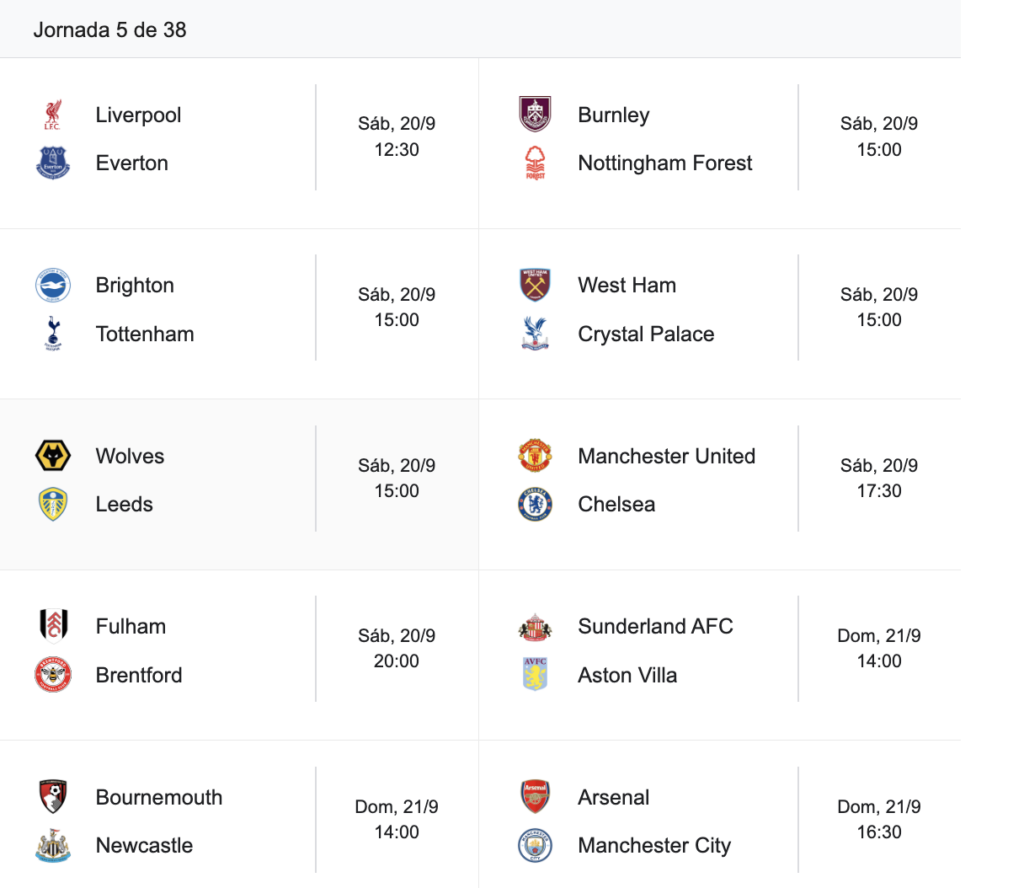Click the Tottenham club crest
Viewport: 1024px width, 888px height.
(53, 334)
